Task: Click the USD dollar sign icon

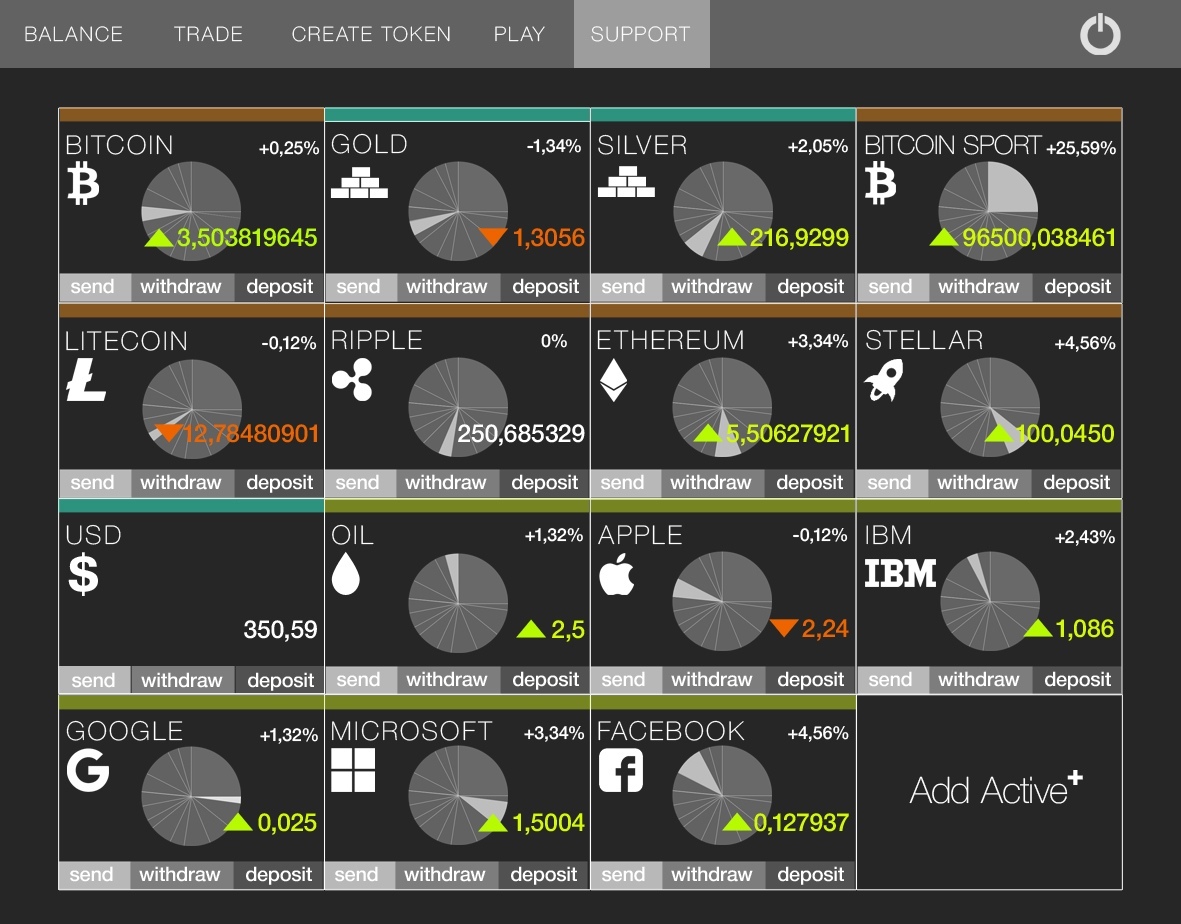Action: tap(84, 575)
